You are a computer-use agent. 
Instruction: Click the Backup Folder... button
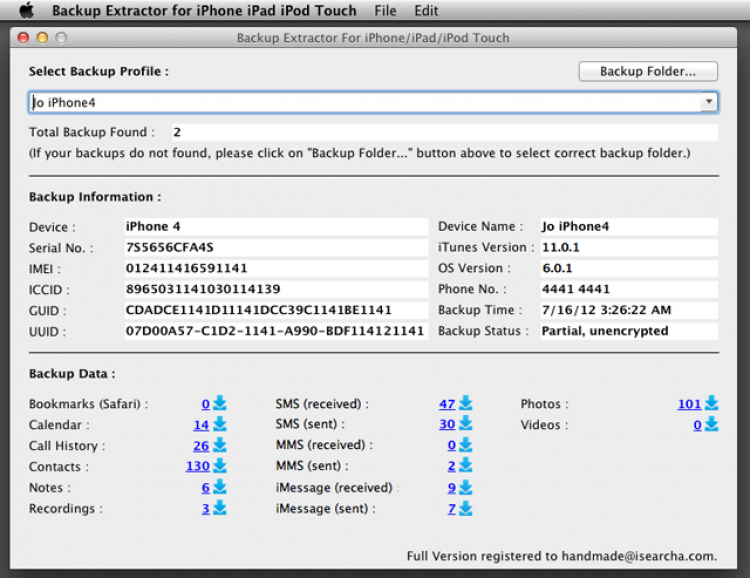648,71
